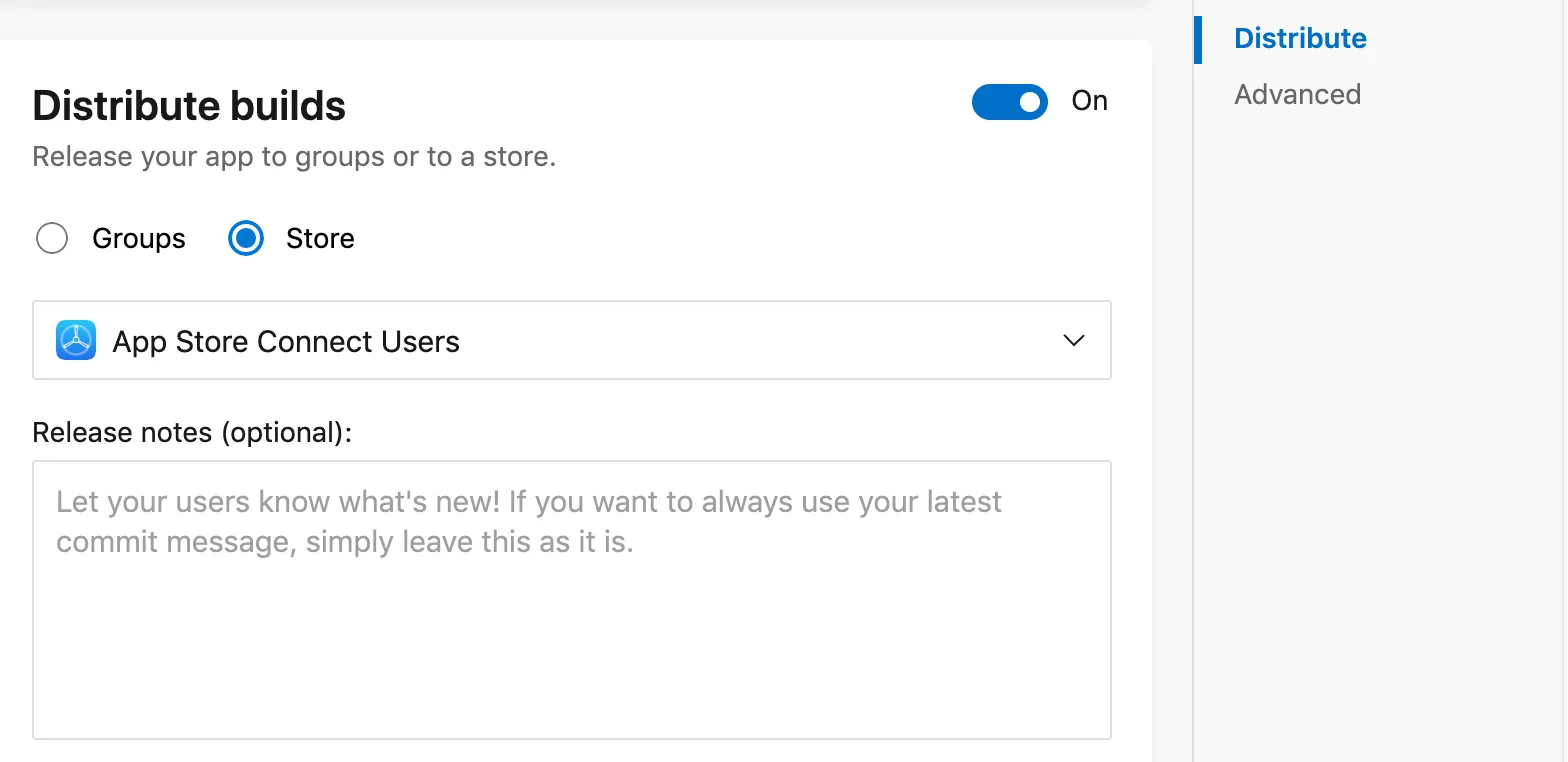The height and width of the screenshot is (762, 1568).
Task: Click the white knob of the toggle
Action: pos(1029,102)
